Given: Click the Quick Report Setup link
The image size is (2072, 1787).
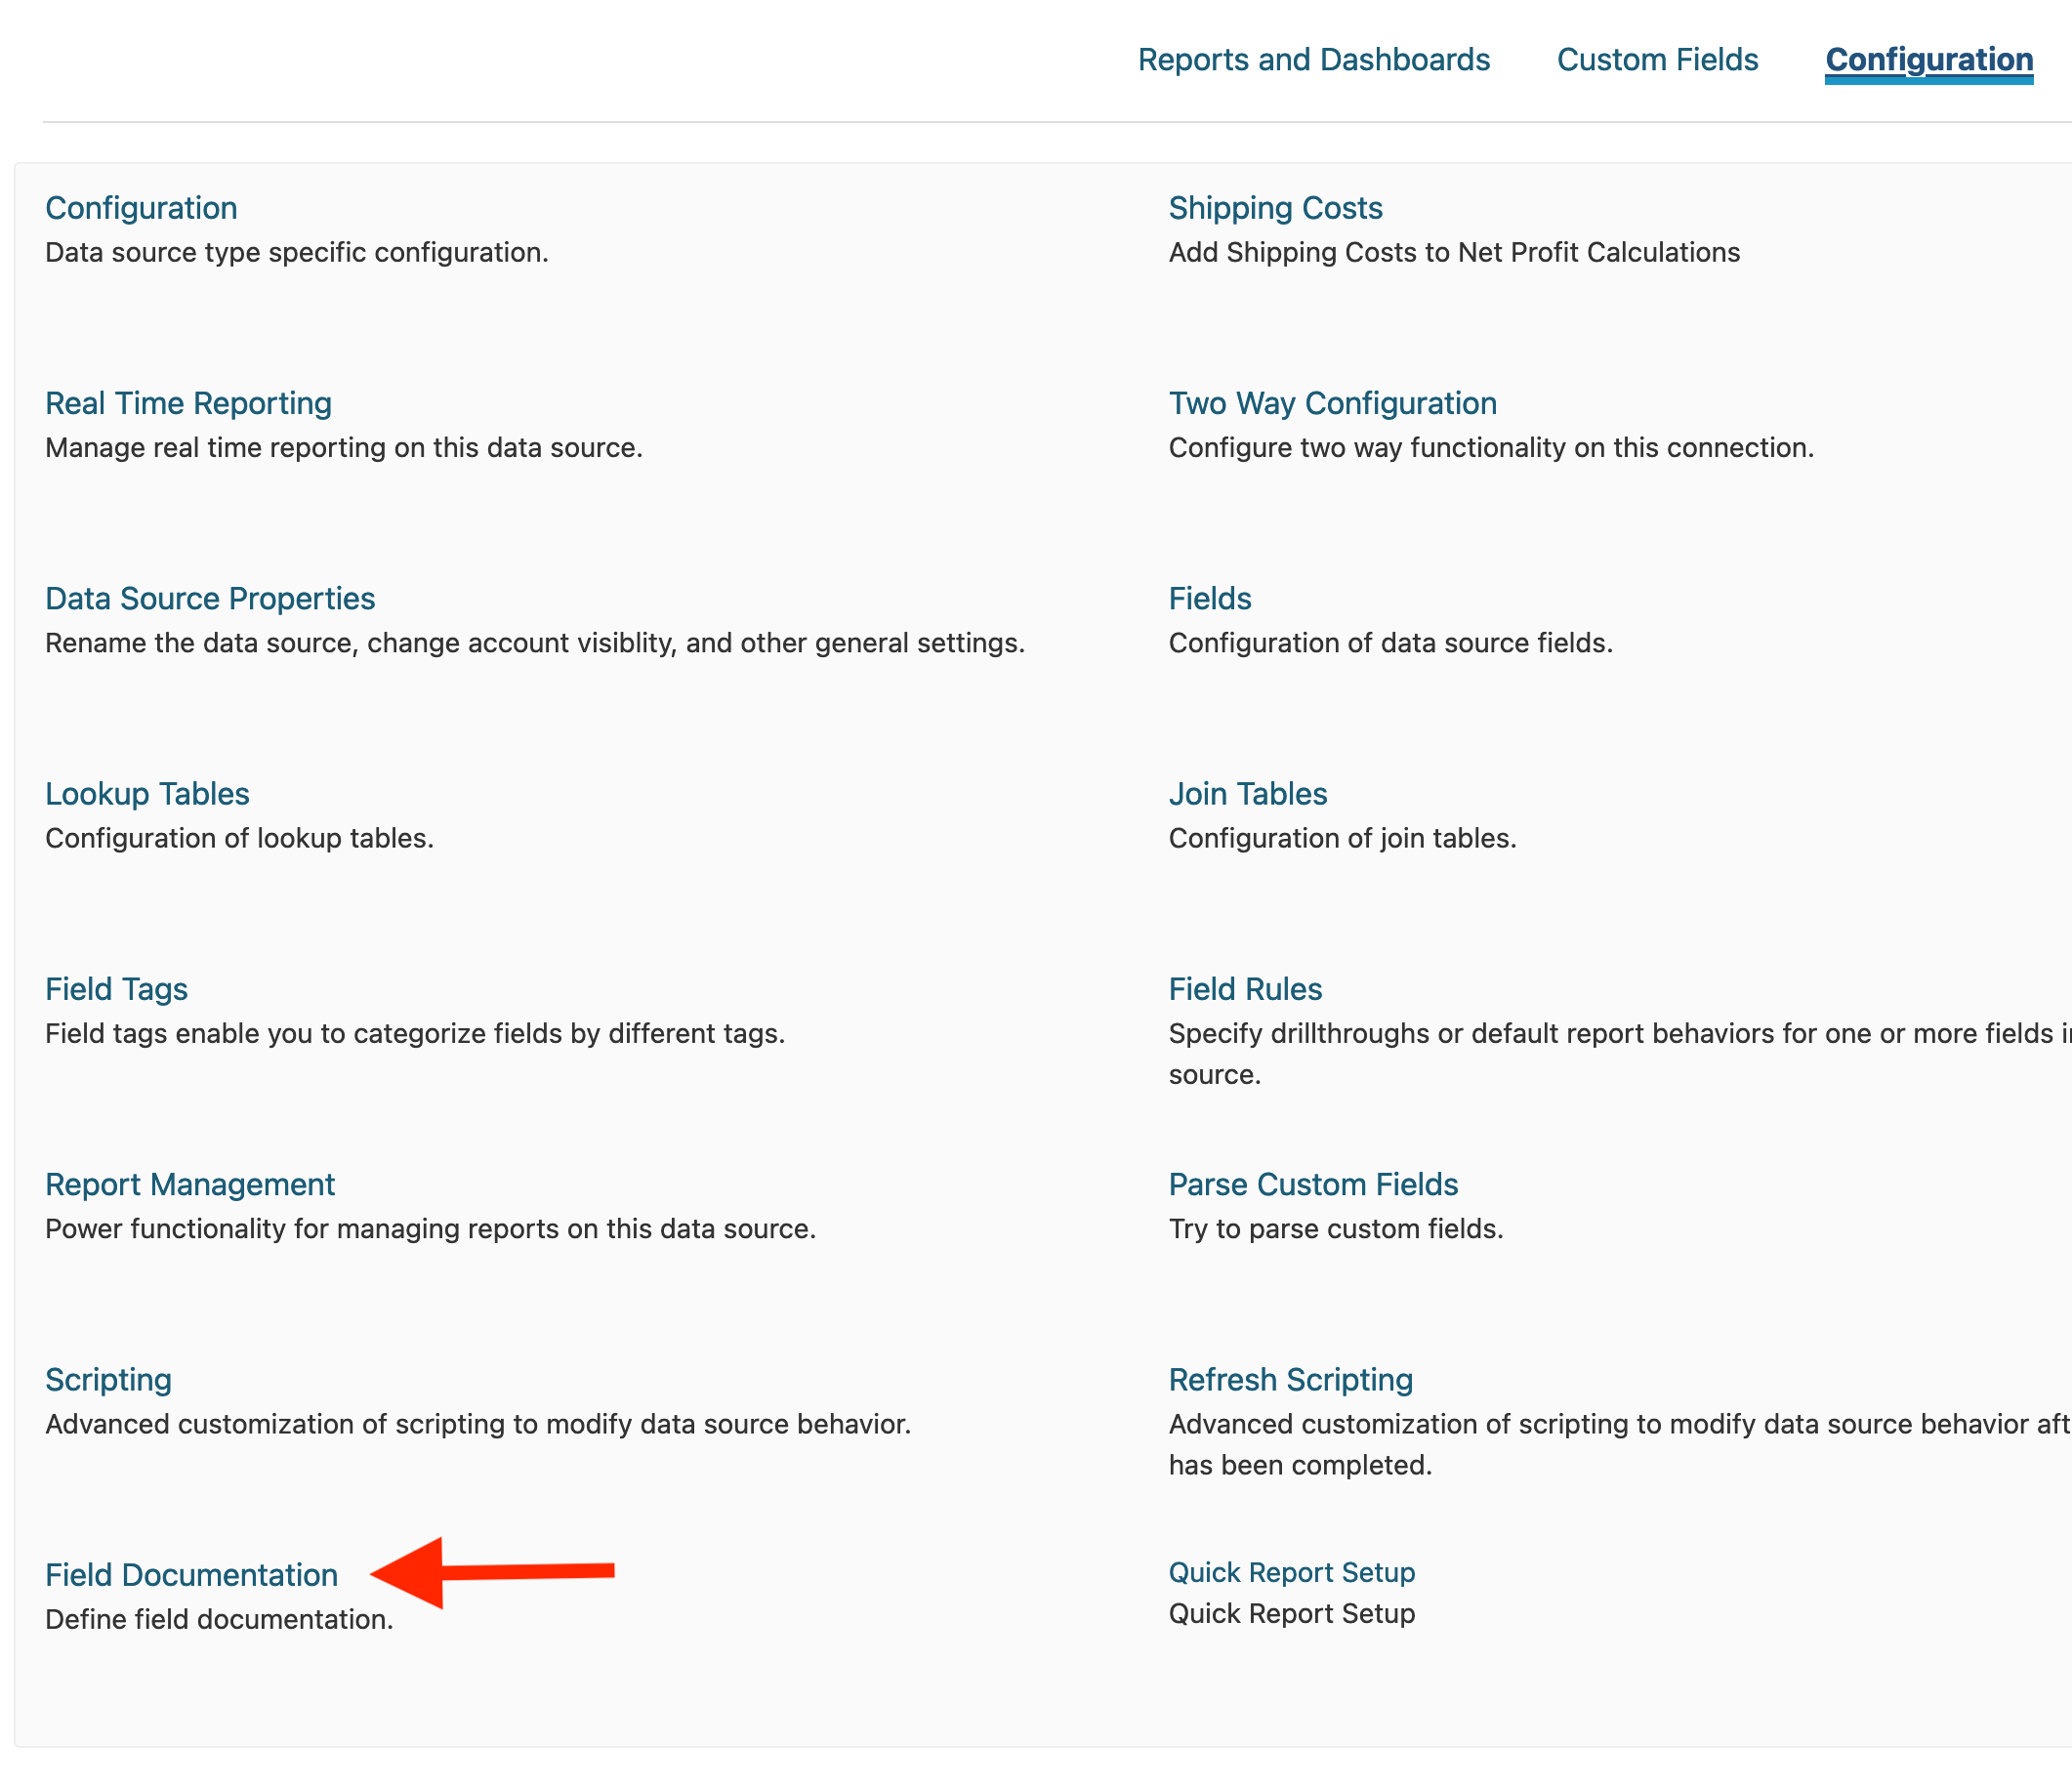Looking at the screenshot, I should point(1292,1572).
